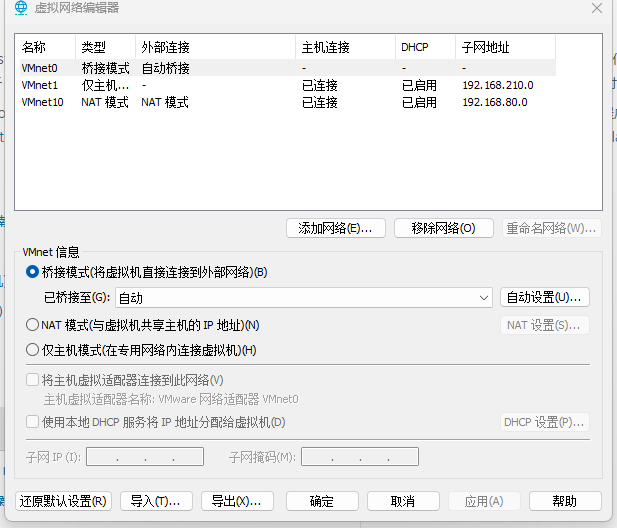Toggle 使用本地 DHCP 服务 checkbox
Viewport: 617px width, 528px height.
[32, 422]
